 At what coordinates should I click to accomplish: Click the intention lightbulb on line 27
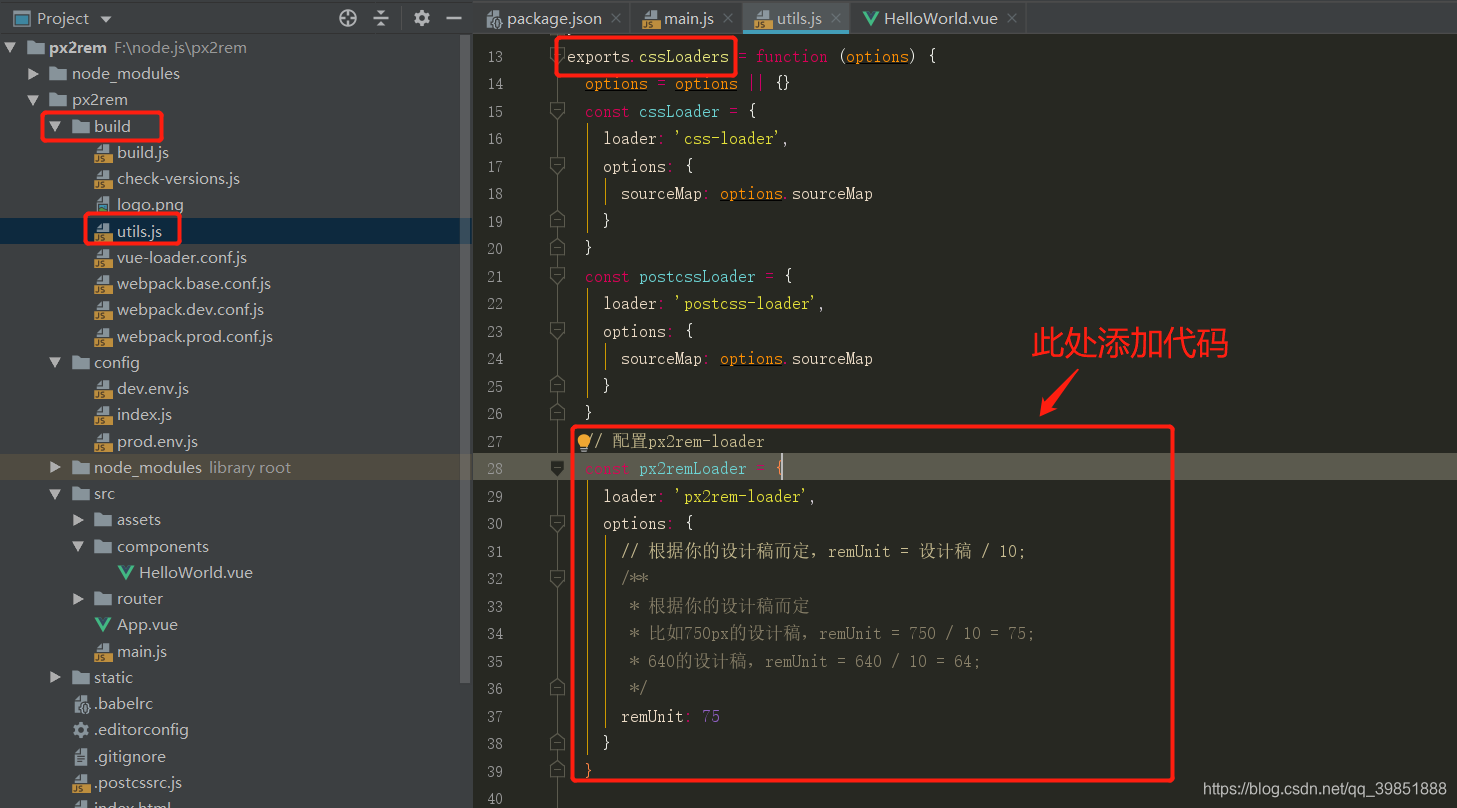tap(584, 441)
